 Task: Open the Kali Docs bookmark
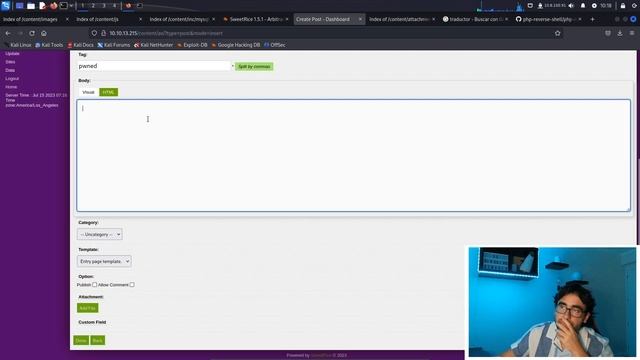(x=80, y=45)
